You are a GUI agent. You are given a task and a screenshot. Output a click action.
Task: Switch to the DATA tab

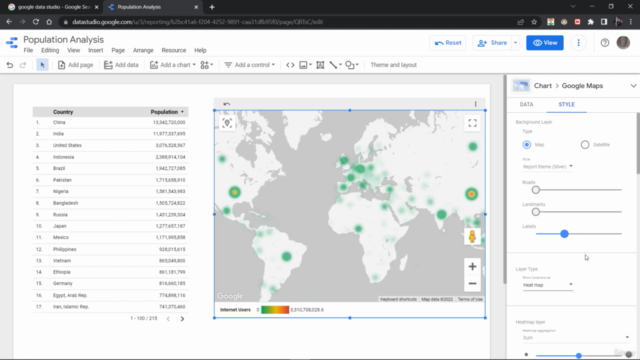(526, 104)
